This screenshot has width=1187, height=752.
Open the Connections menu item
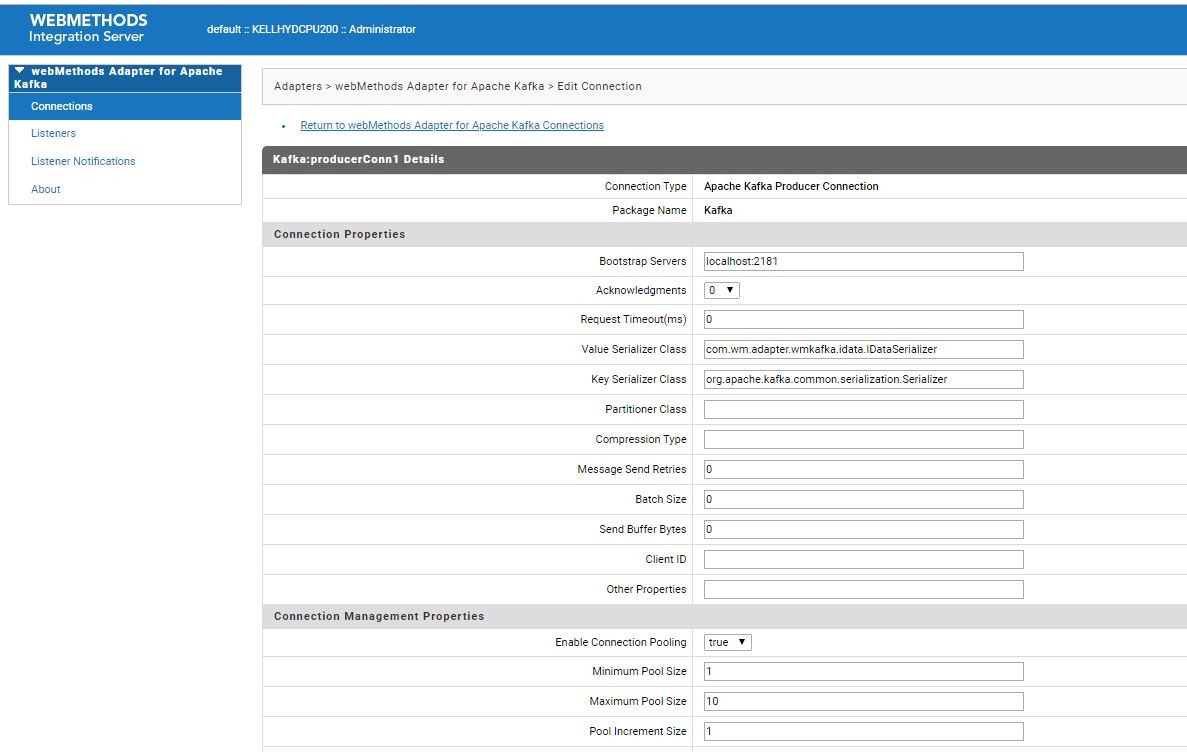[125, 106]
